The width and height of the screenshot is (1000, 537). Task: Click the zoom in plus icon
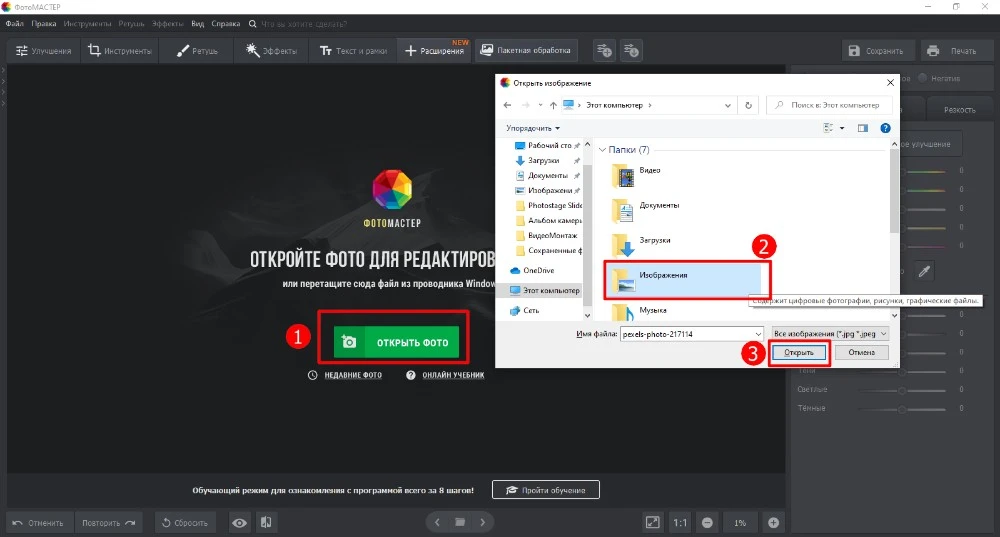pyautogui.click(x=773, y=522)
